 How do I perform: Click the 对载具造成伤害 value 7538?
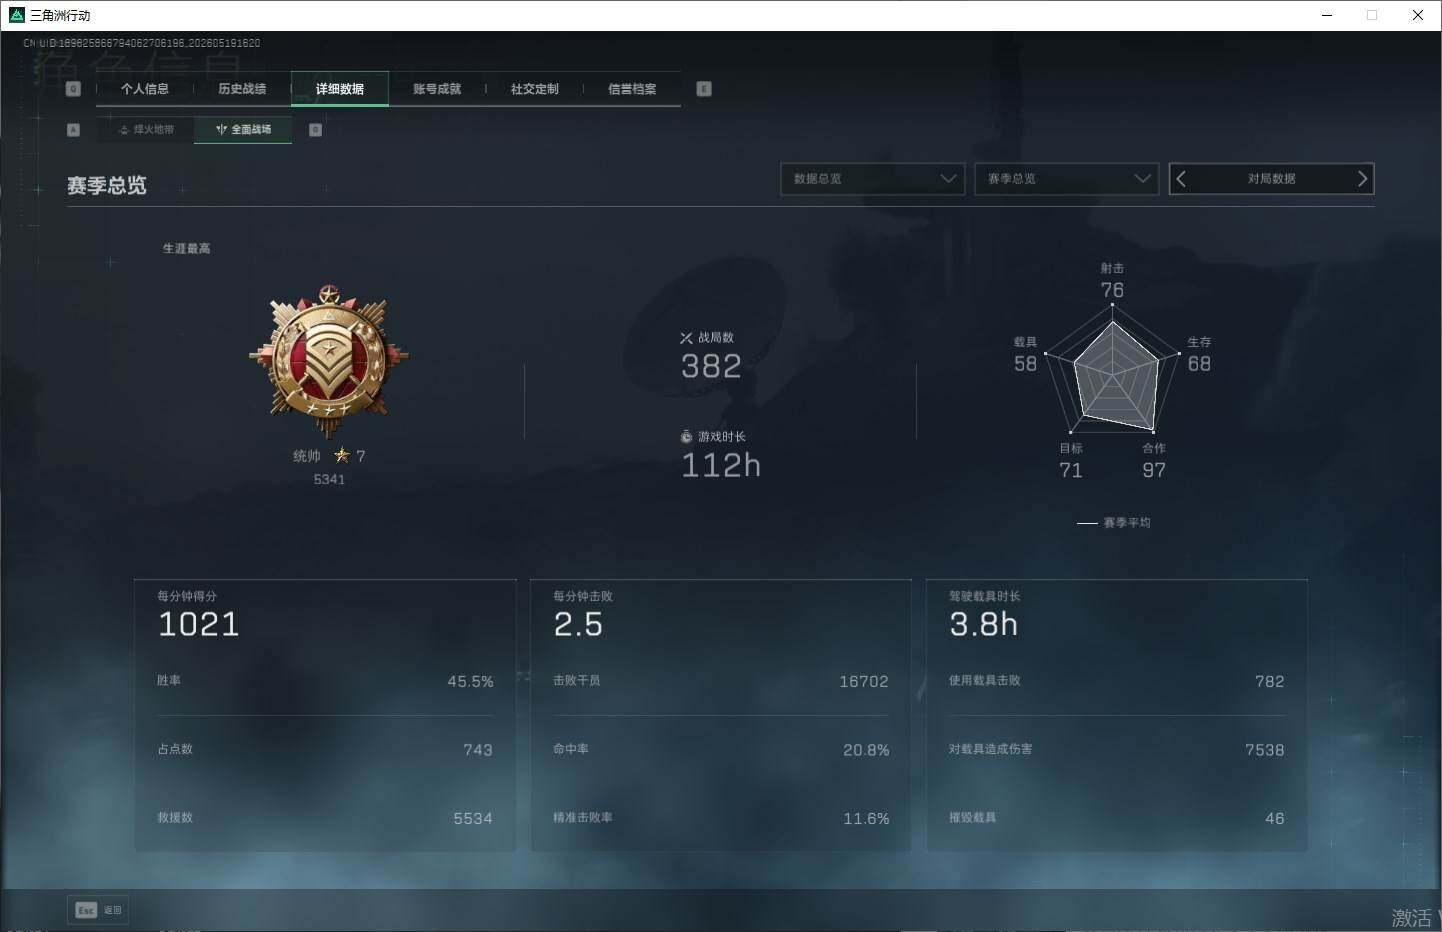tap(1265, 750)
